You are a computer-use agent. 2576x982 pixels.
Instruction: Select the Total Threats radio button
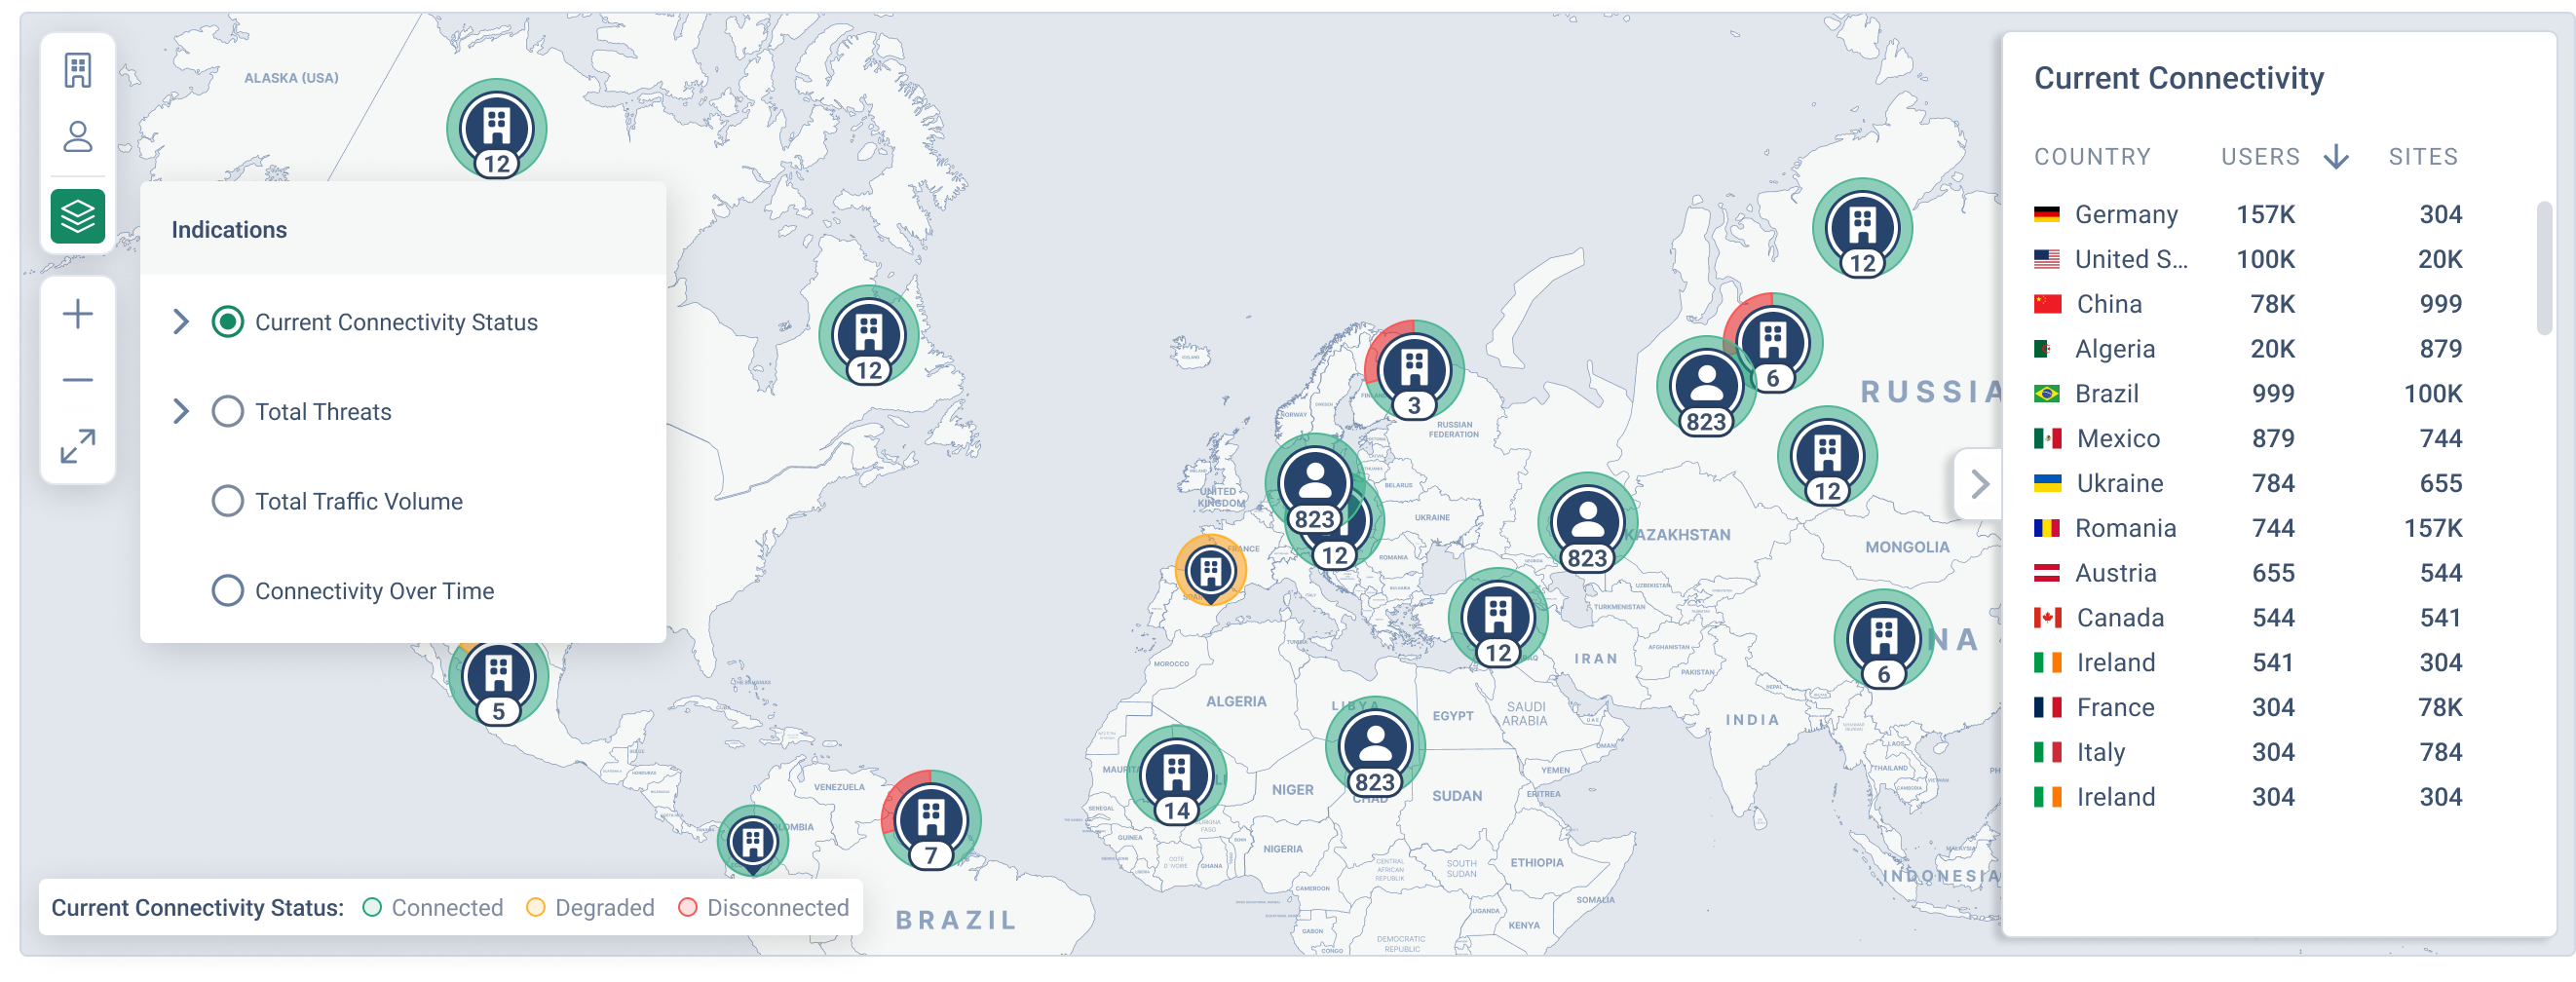[228, 411]
